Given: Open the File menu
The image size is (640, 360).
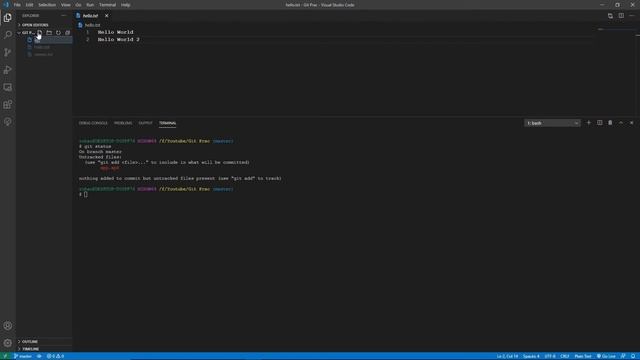Looking at the screenshot, I should tap(17, 5).
